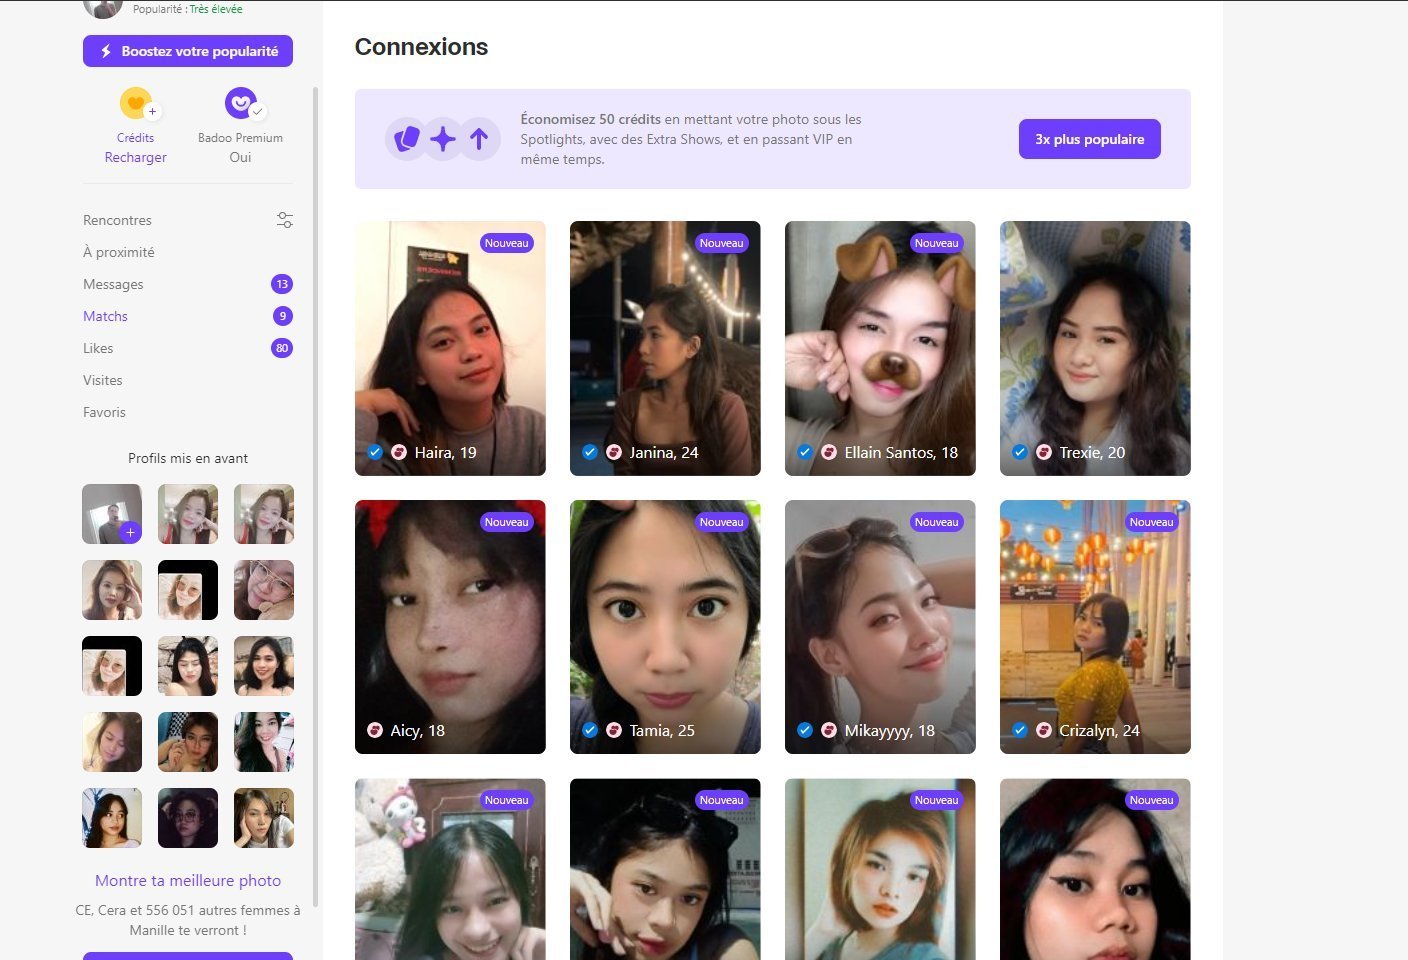This screenshot has width=1408, height=960.
Task: Click the pink mood icon beside Aicy
Action: pos(375,730)
